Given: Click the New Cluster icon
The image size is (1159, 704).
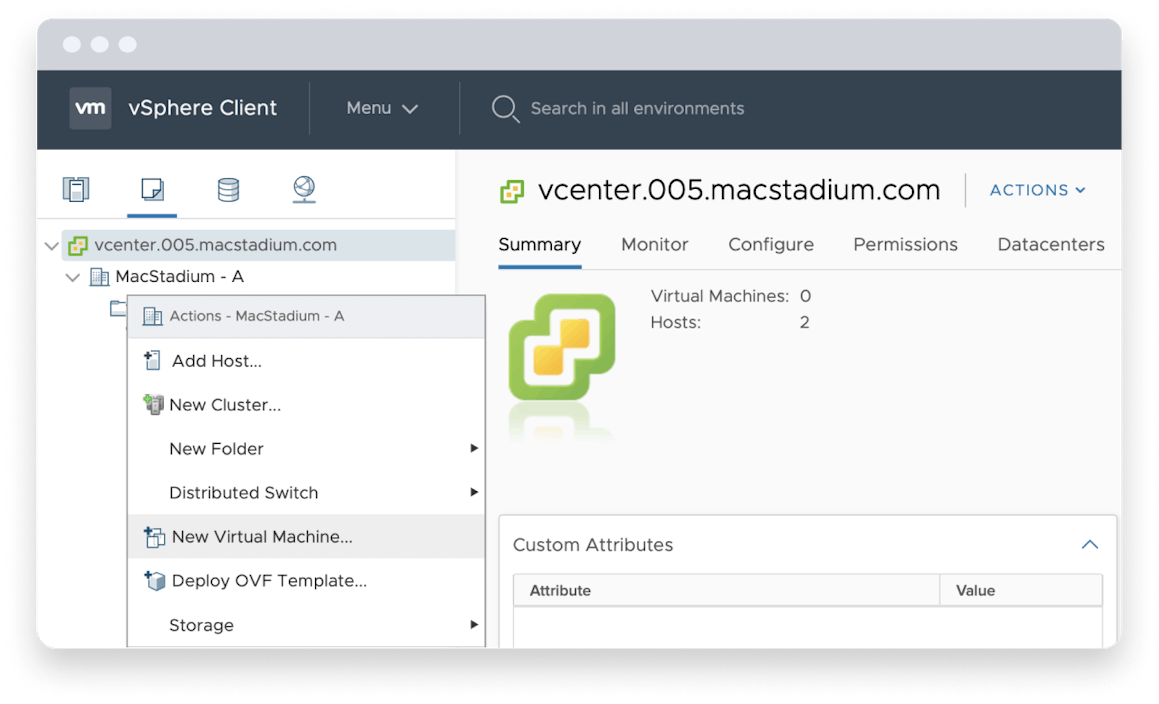Looking at the screenshot, I should click(153, 405).
